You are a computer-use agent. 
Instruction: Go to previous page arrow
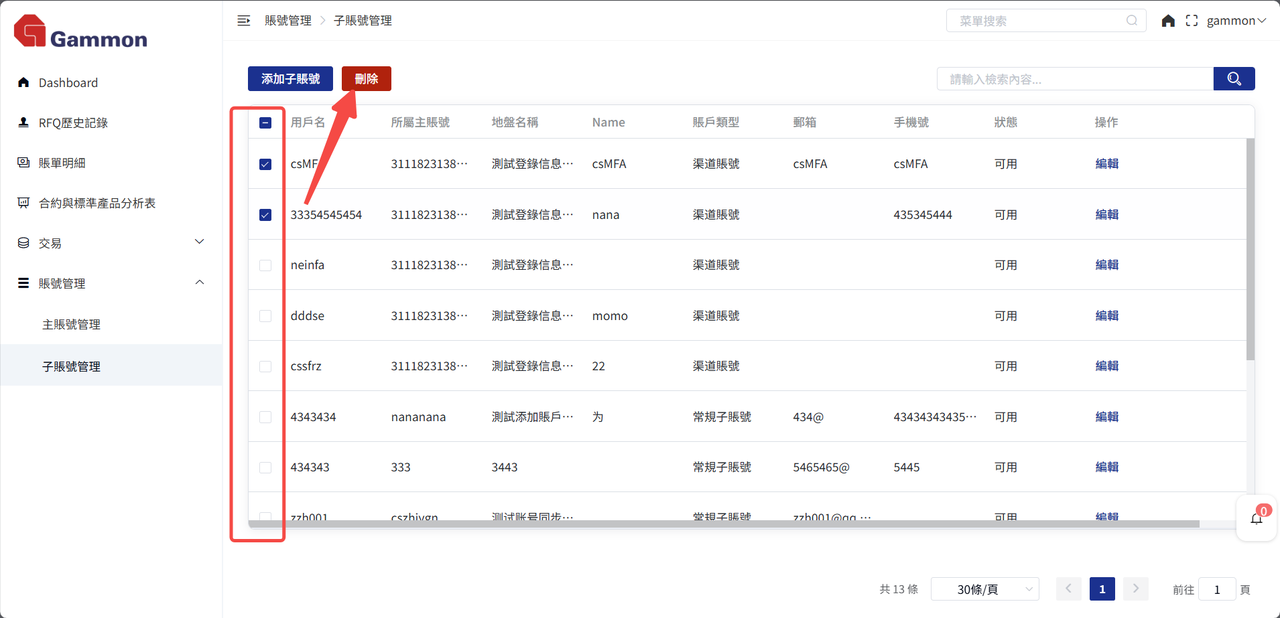[1069, 589]
